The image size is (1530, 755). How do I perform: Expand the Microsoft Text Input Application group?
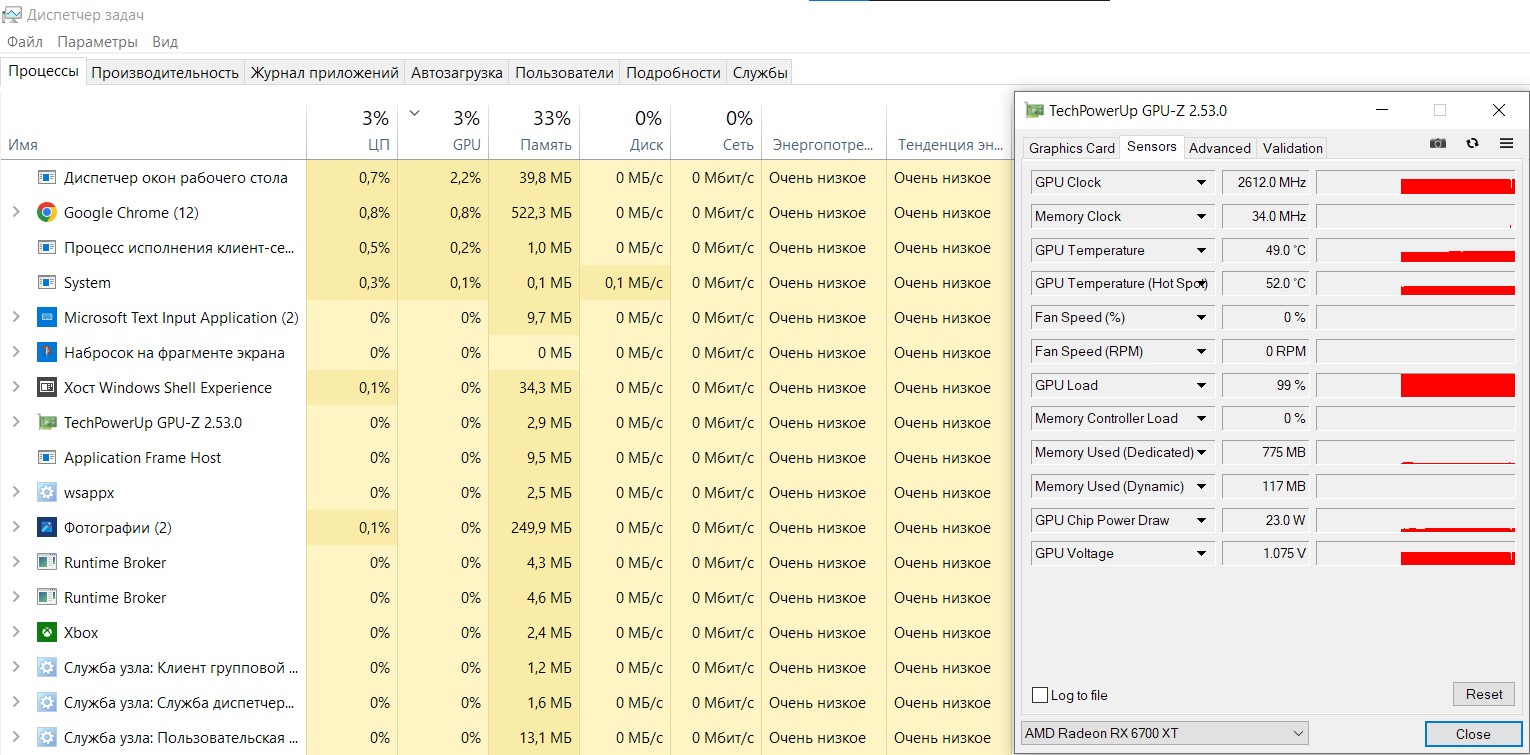[16, 318]
